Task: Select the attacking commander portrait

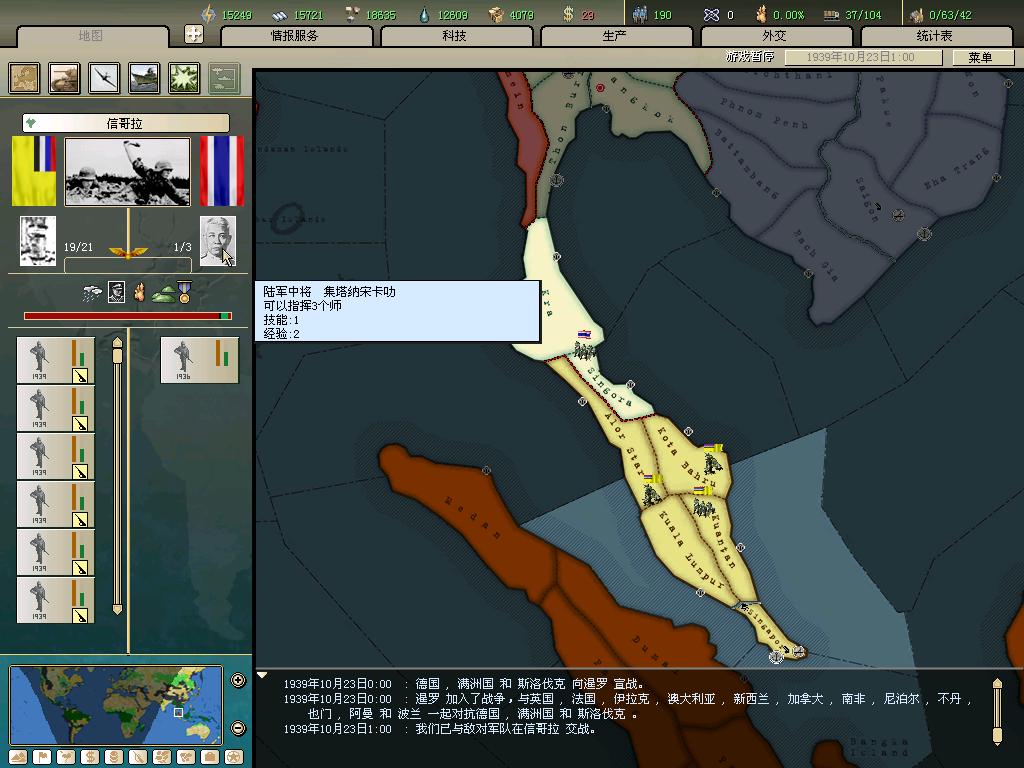Action: pos(38,241)
